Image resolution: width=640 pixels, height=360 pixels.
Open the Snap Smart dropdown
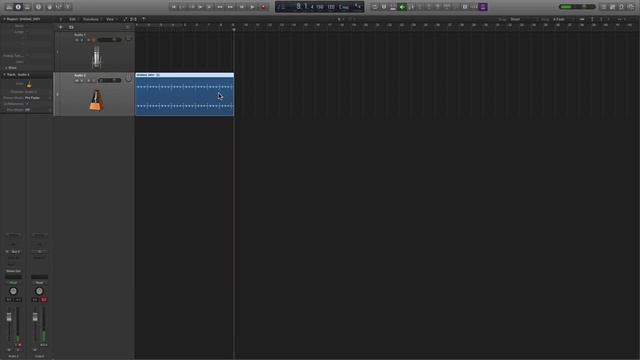pyautogui.click(x=524, y=19)
